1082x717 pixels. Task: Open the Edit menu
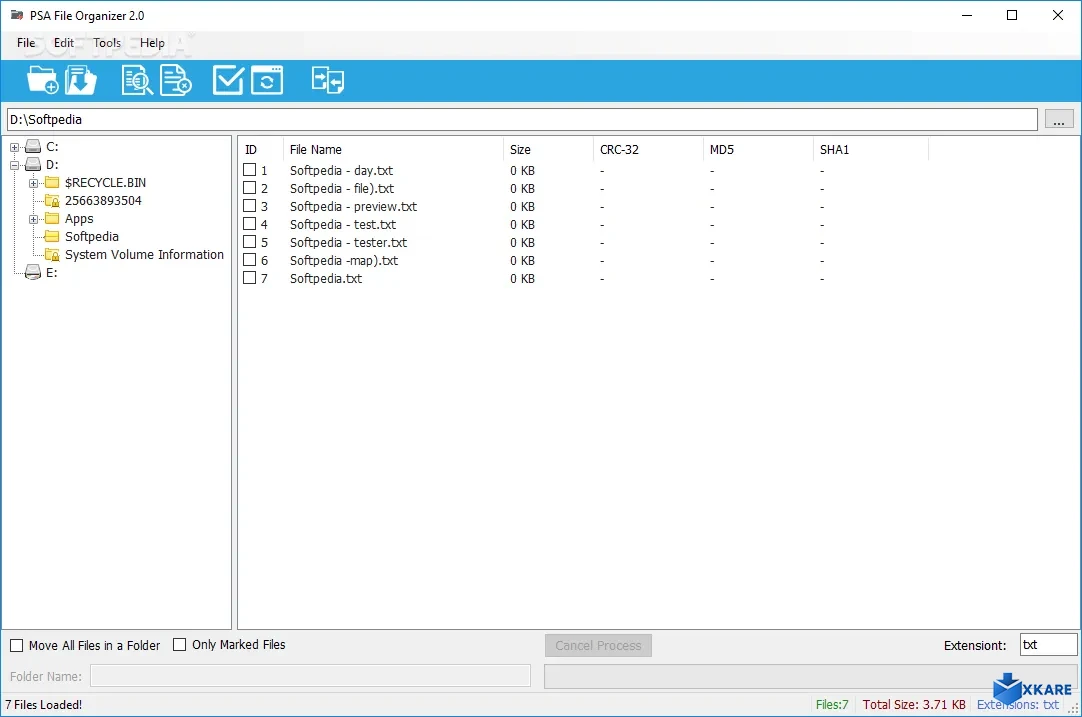coord(63,43)
